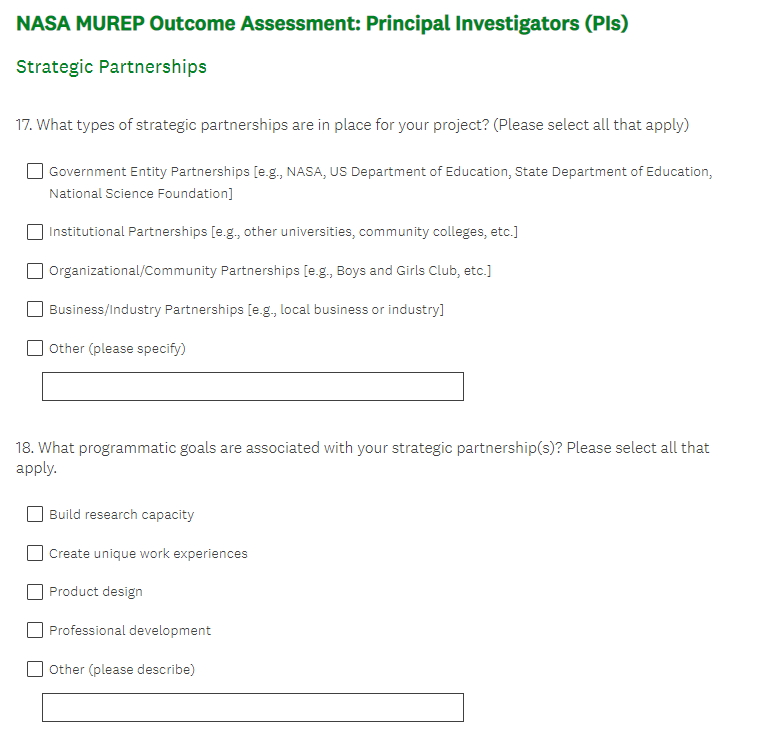This screenshot has height=744, width=762.
Task: Check the 'Other (please specify)' checkbox
Action: click(x=35, y=349)
